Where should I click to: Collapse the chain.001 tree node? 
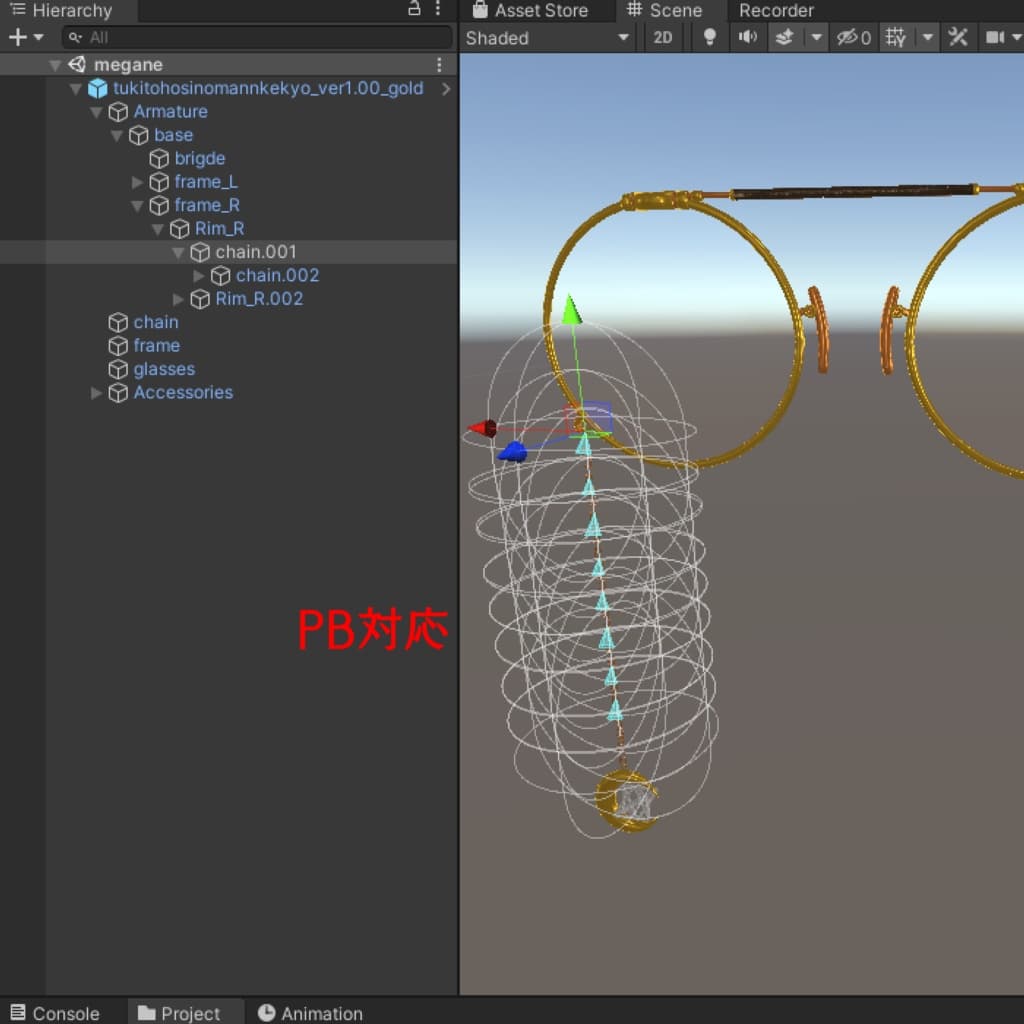179,252
